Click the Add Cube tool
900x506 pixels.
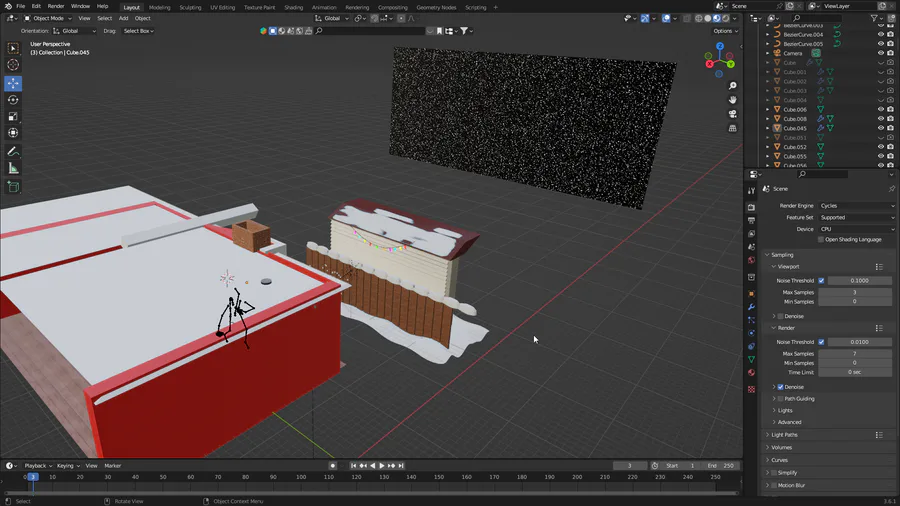(13, 186)
